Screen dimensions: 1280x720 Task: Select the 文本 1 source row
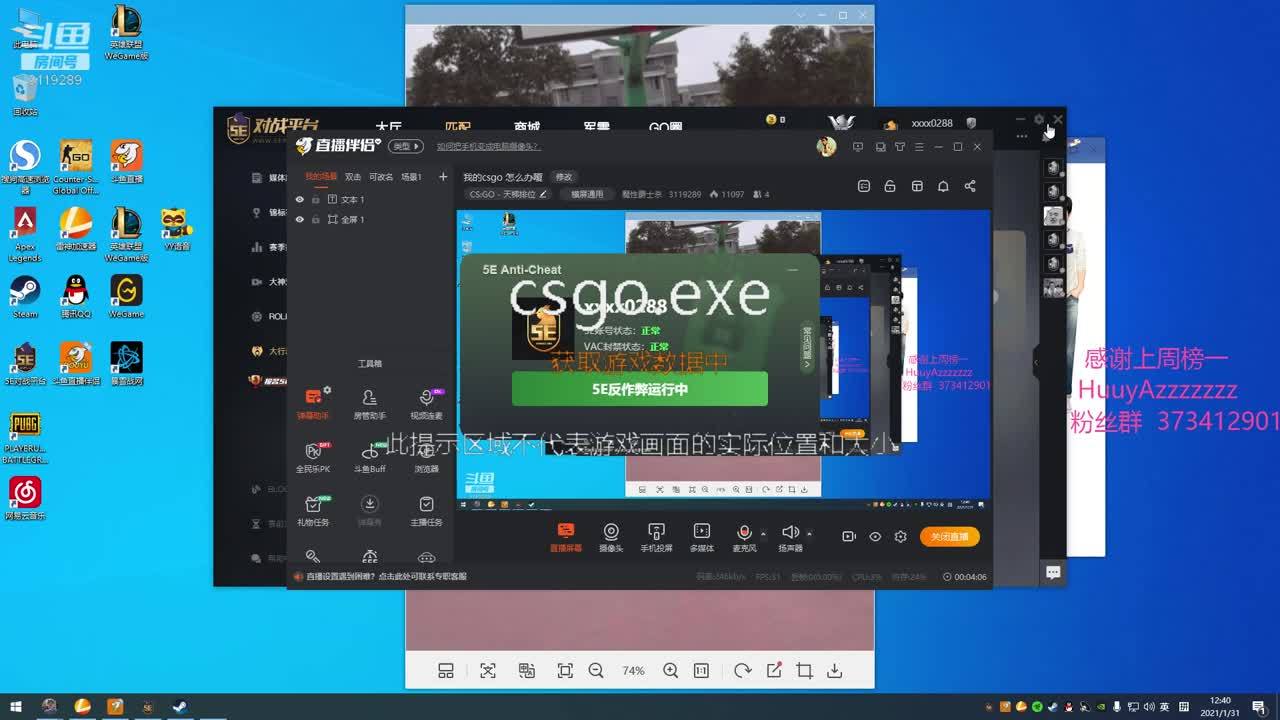click(x=370, y=200)
